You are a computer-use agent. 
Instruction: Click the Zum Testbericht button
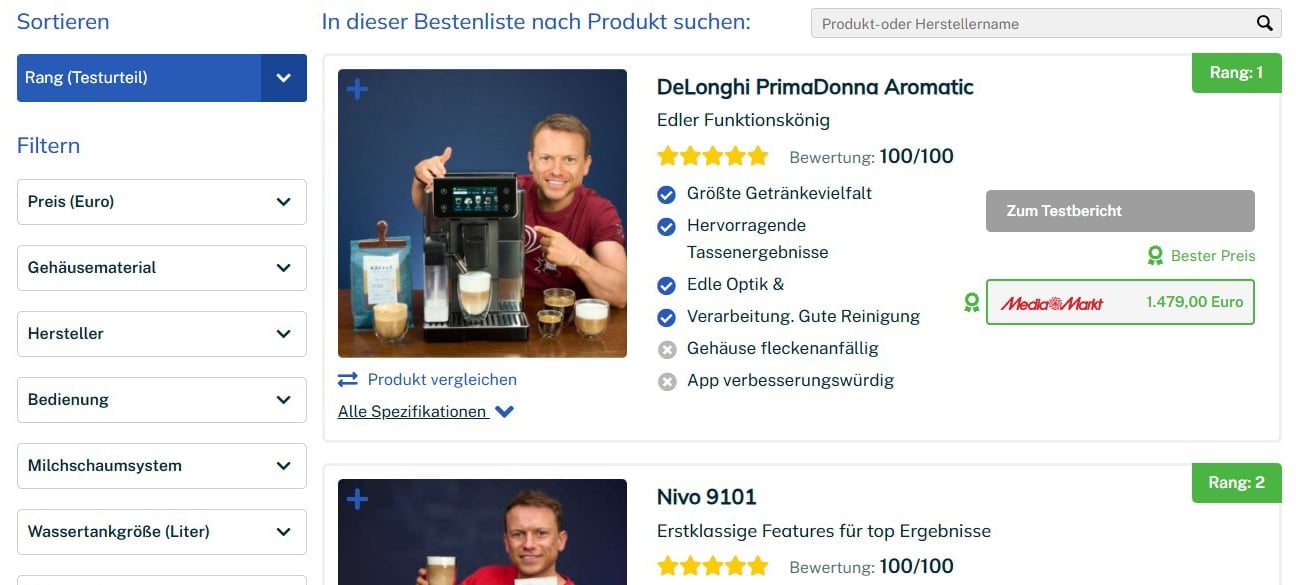(1120, 211)
